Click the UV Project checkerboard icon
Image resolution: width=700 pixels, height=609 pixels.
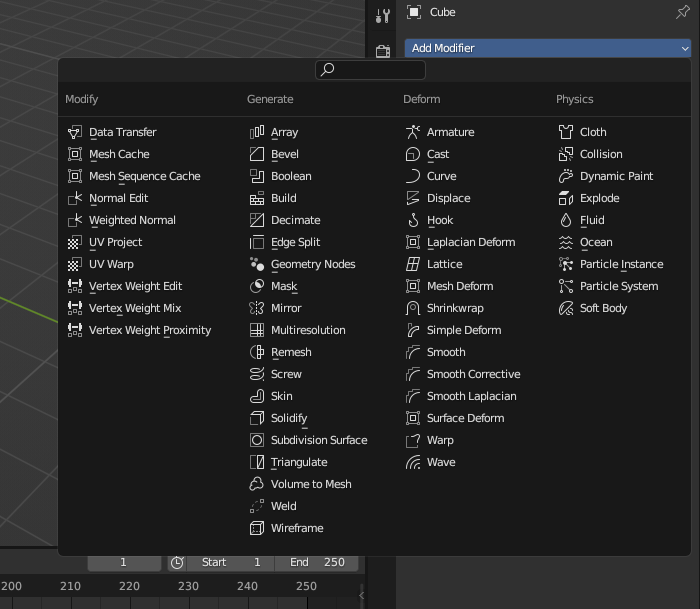[75, 242]
